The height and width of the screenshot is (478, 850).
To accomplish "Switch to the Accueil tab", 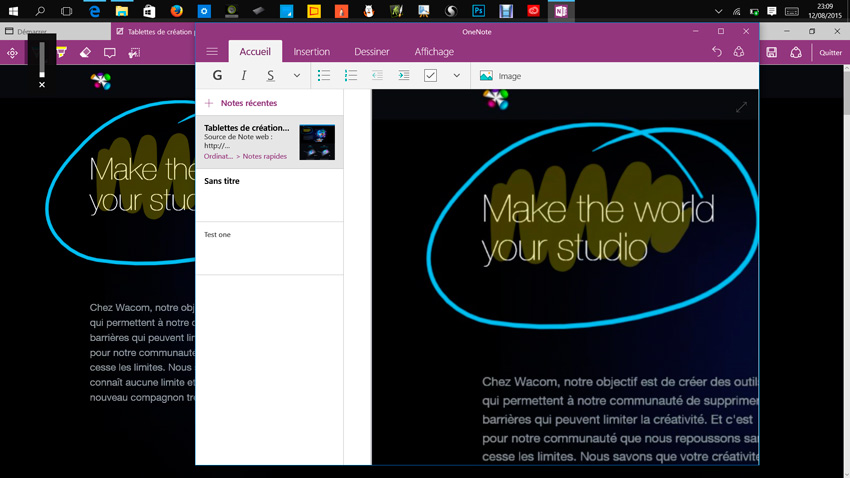I will tap(255, 51).
